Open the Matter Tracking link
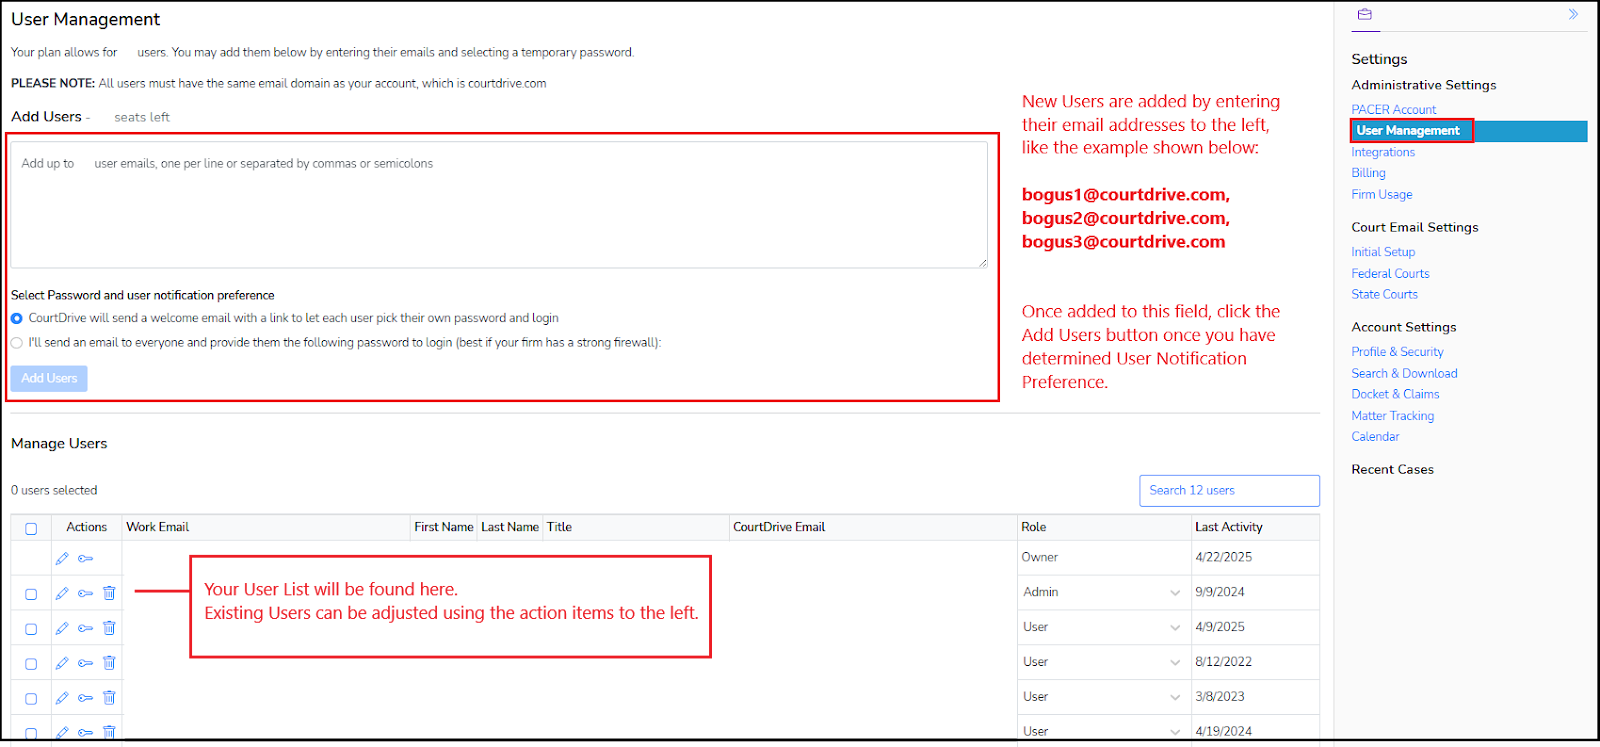1600x747 pixels. tap(1392, 416)
